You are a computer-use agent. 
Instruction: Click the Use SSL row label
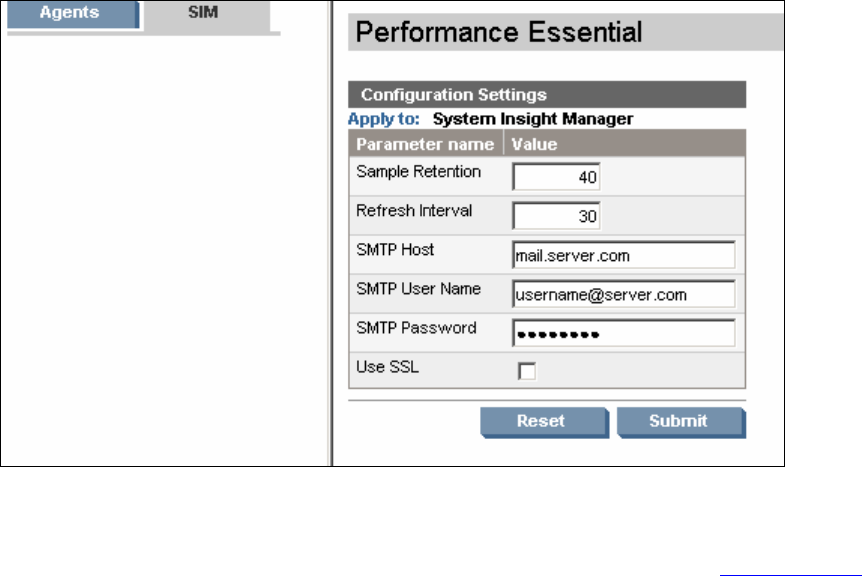(x=387, y=367)
